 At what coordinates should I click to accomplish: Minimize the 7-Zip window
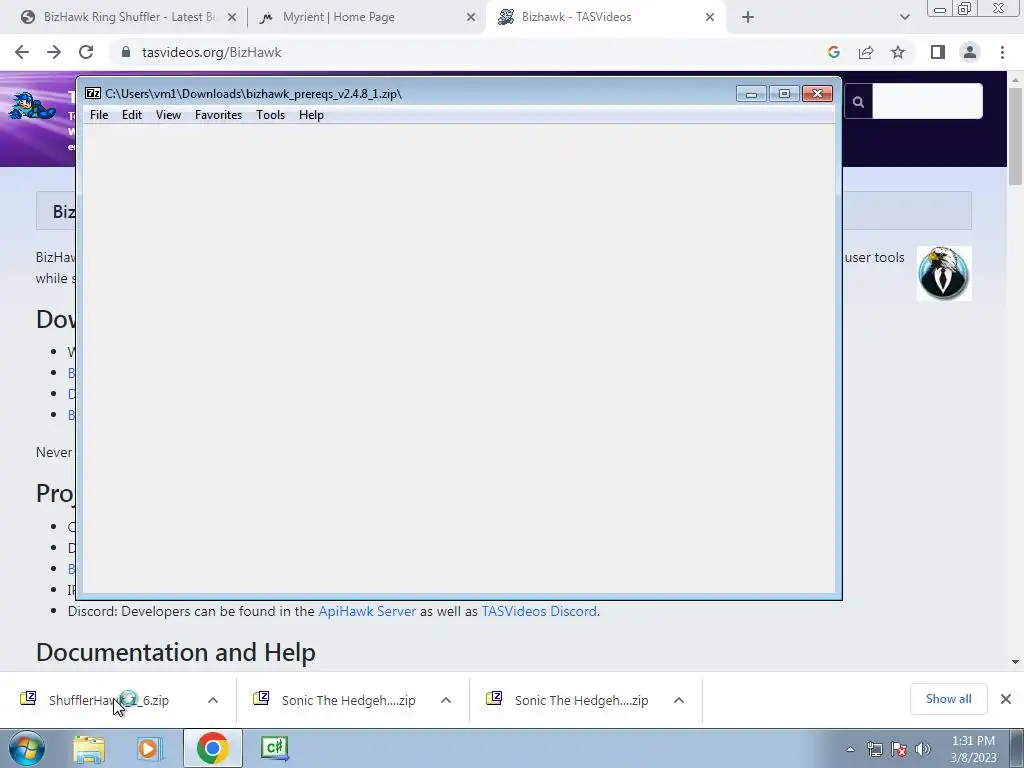(x=751, y=94)
